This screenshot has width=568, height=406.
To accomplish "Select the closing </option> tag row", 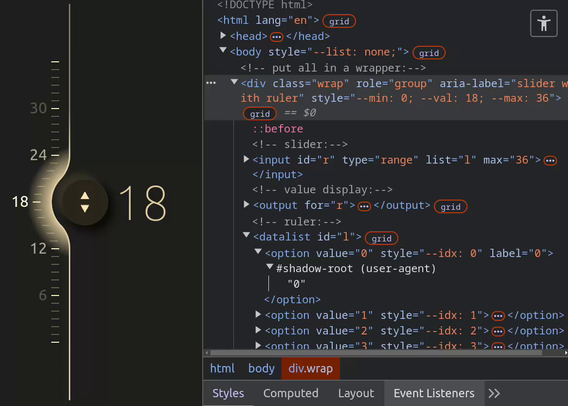I will (x=292, y=300).
